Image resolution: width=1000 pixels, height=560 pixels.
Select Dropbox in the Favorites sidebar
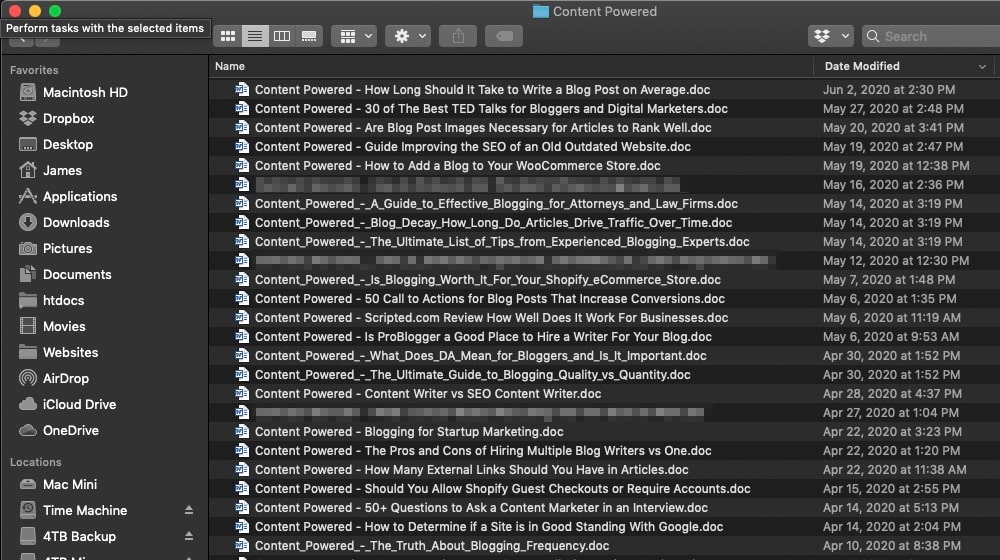click(68, 118)
